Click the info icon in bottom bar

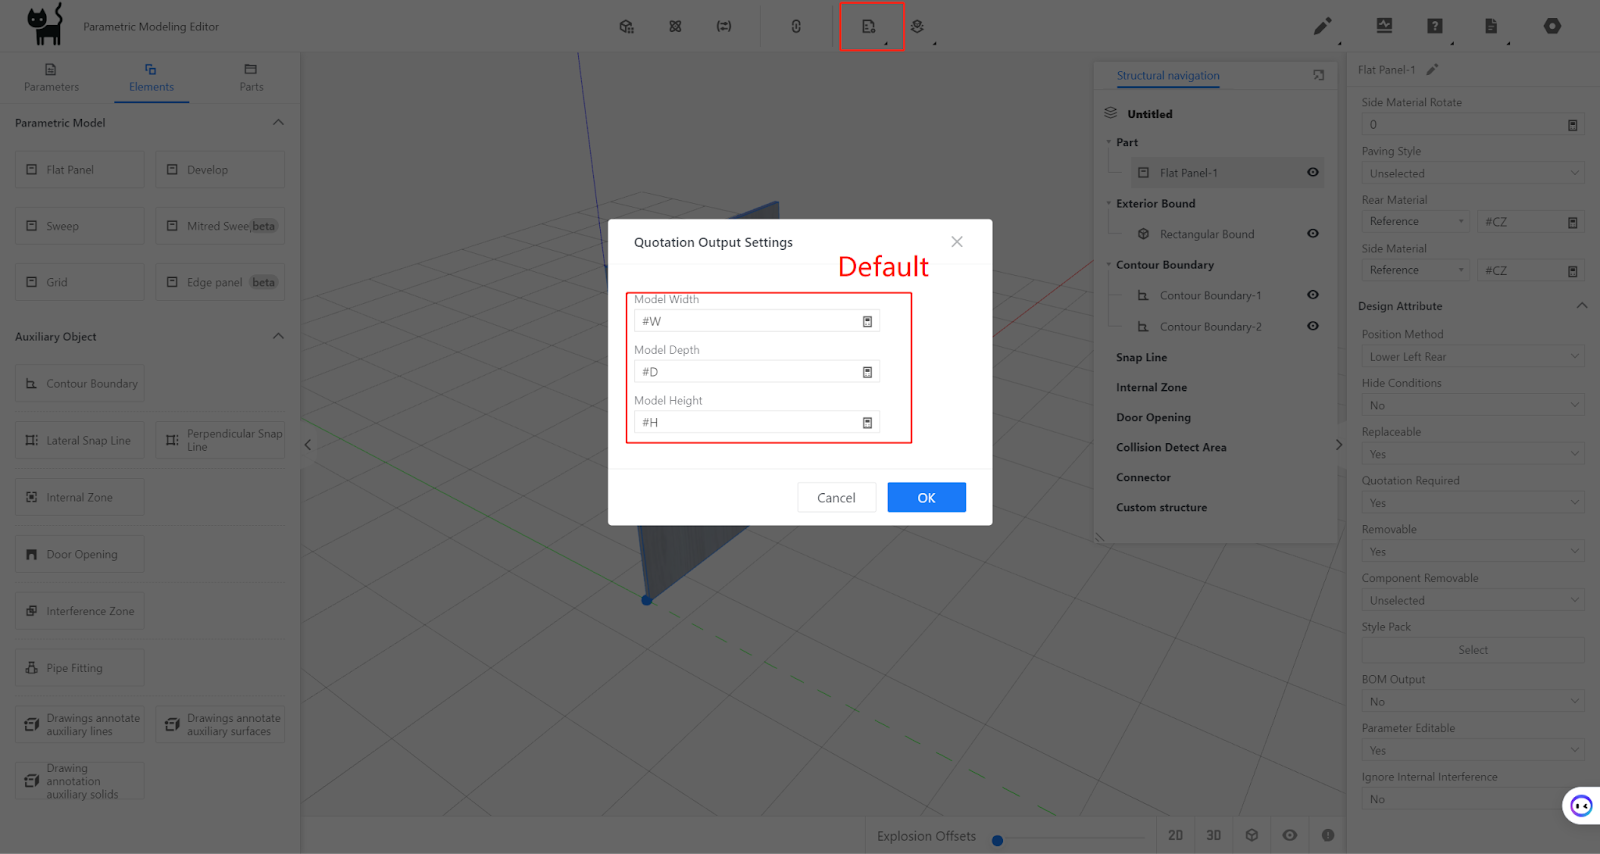(x=1327, y=836)
